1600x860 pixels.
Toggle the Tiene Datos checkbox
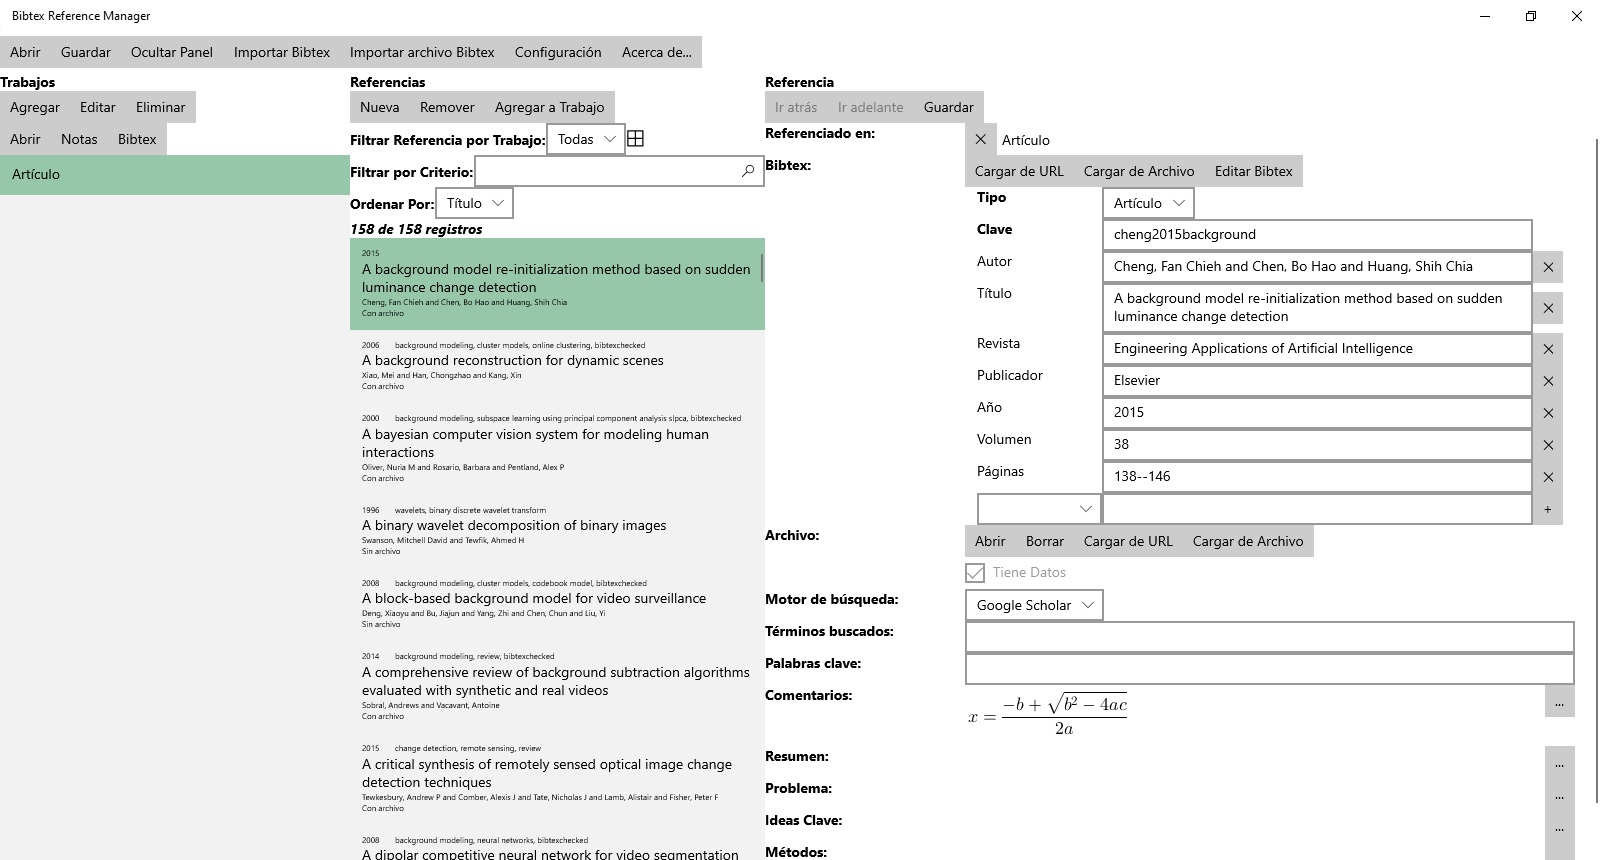click(x=975, y=573)
